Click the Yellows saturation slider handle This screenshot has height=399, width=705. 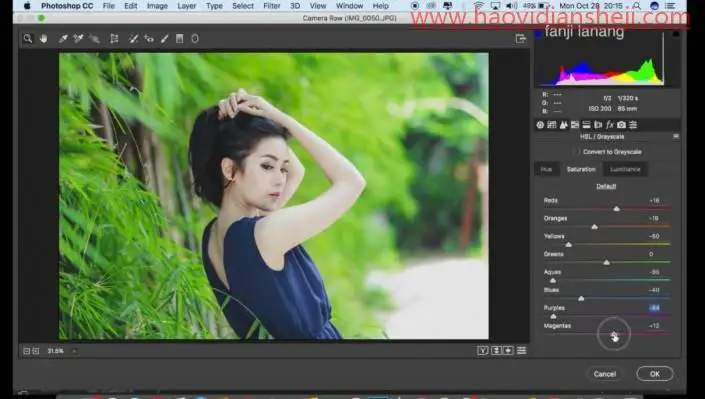tap(569, 244)
